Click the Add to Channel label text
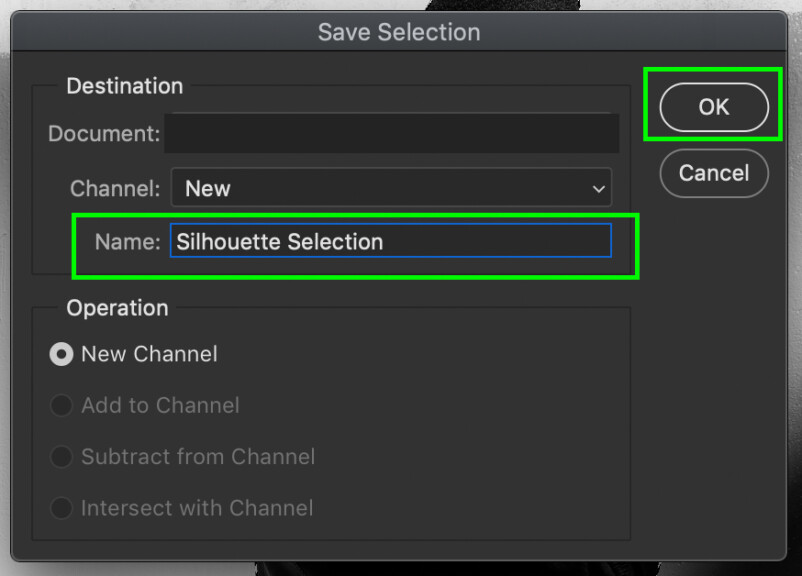This screenshot has height=576, width=802. coord(160,405)
